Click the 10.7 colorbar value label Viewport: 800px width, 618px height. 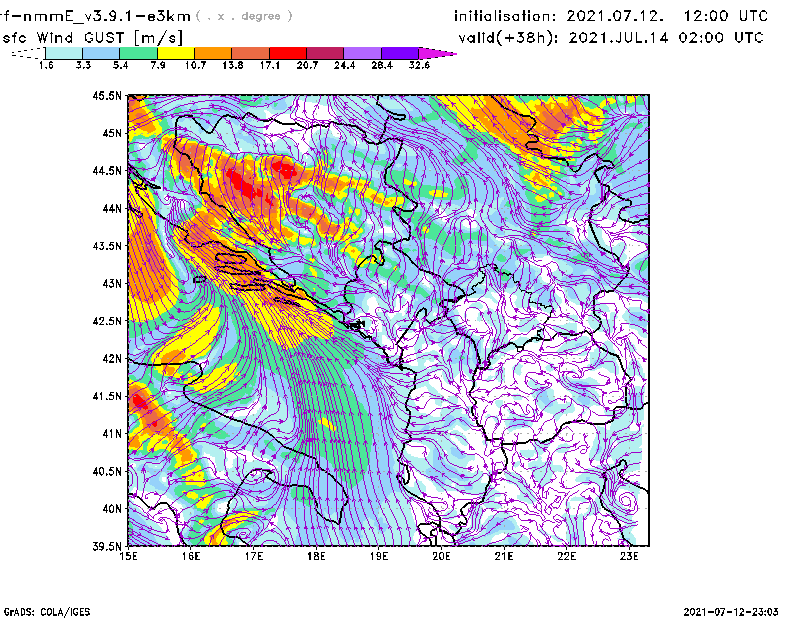(x=195, y=65)
